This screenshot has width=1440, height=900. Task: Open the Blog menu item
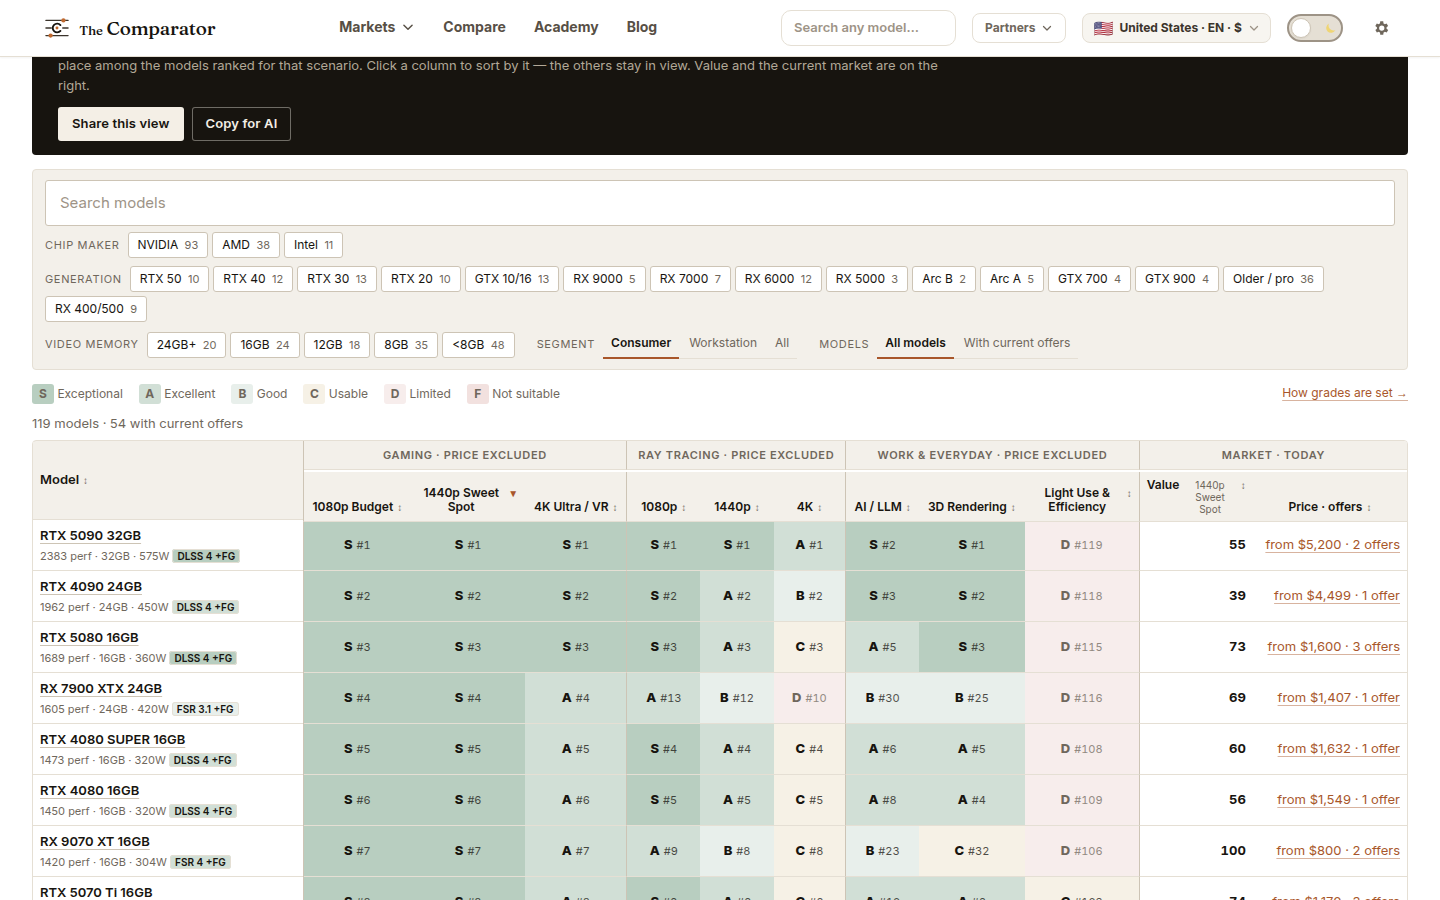click(642, 27)
